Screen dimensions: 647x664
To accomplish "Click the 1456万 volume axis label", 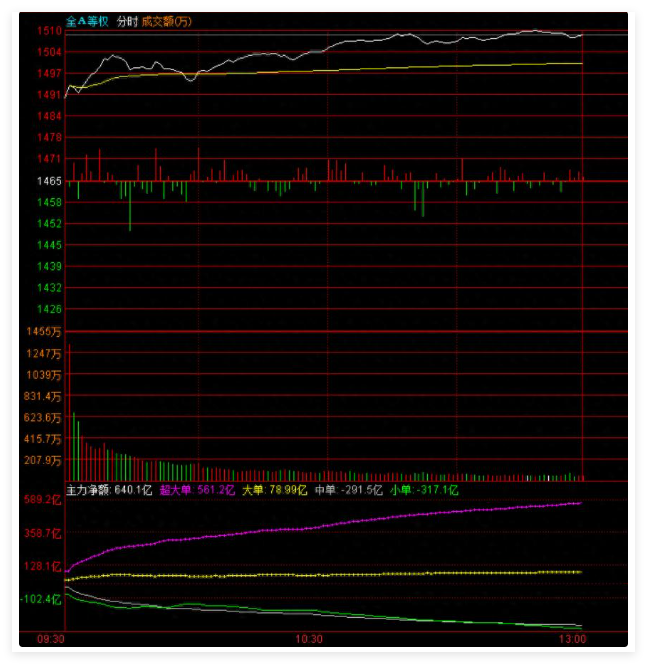I will tap(44, 331).
